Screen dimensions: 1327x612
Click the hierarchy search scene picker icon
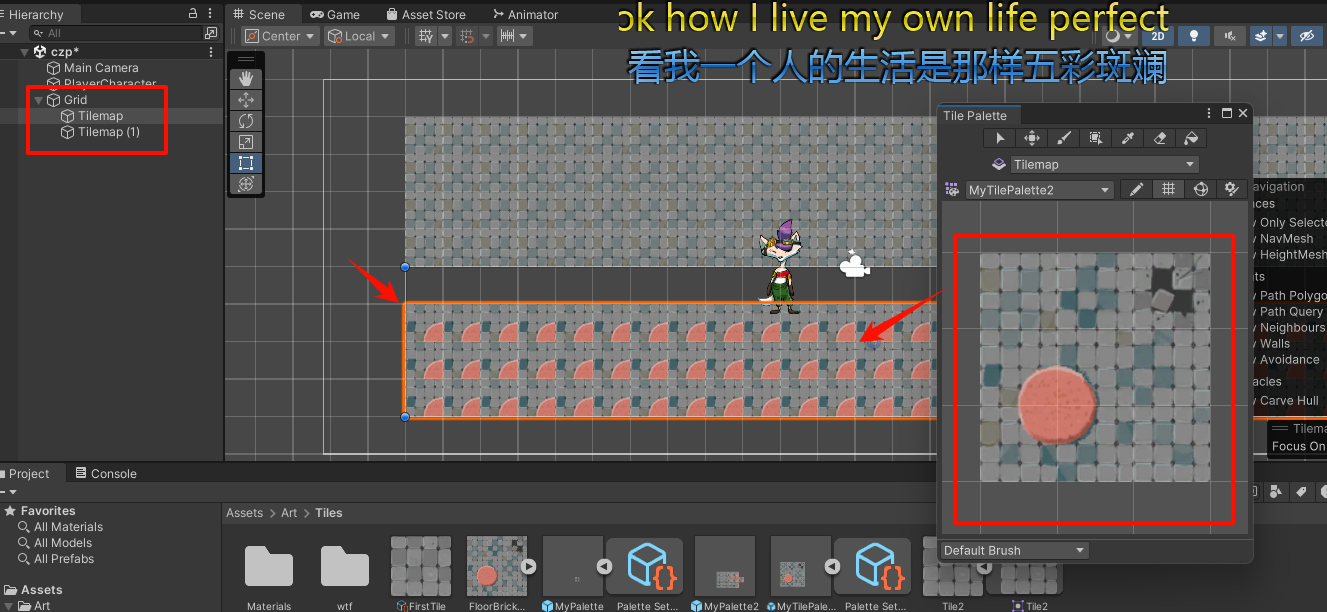click(210, 33)
